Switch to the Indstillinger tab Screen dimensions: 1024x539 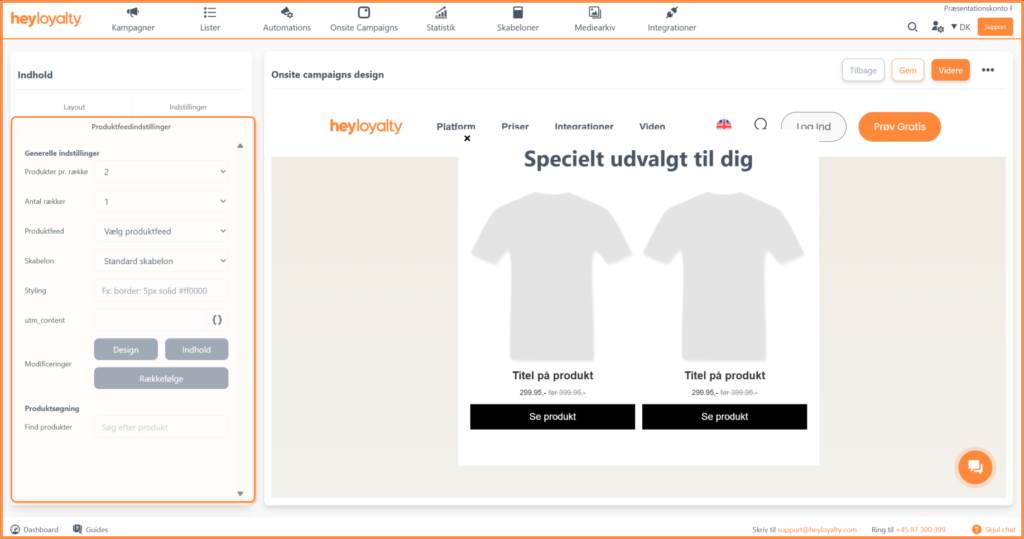pos(187,106)
